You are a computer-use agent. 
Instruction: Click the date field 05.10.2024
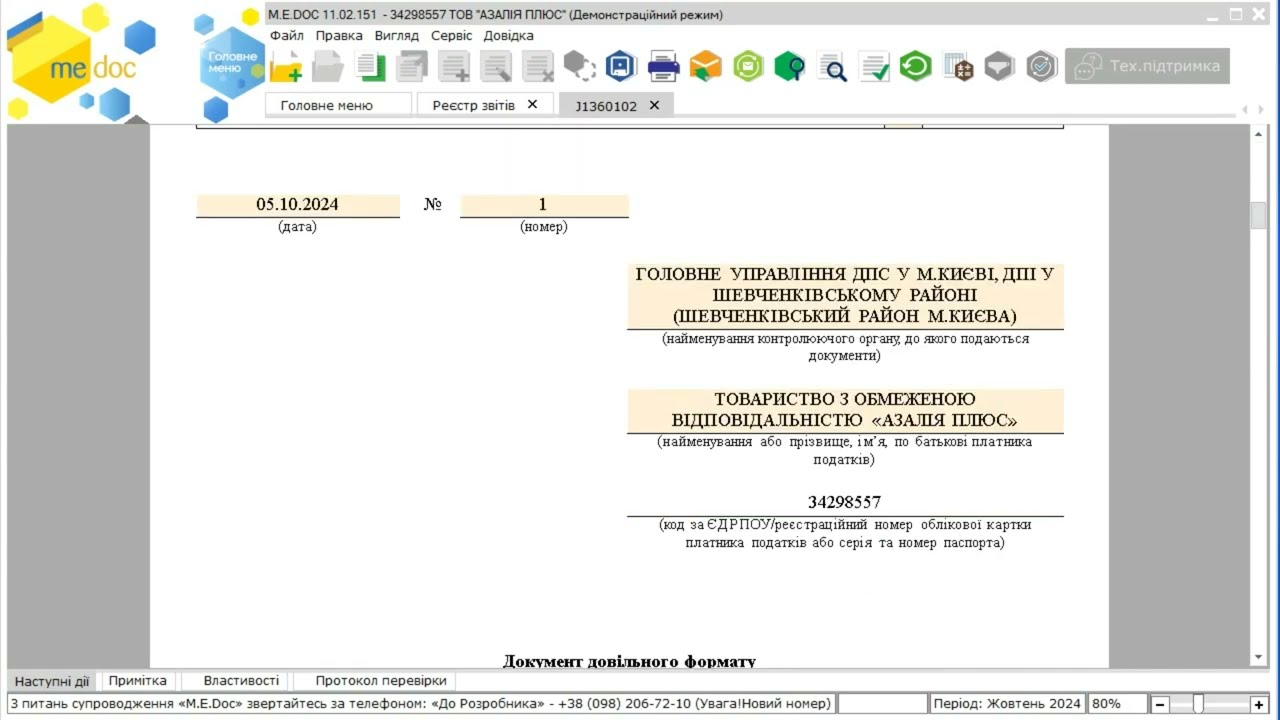[x=298, y=205]
